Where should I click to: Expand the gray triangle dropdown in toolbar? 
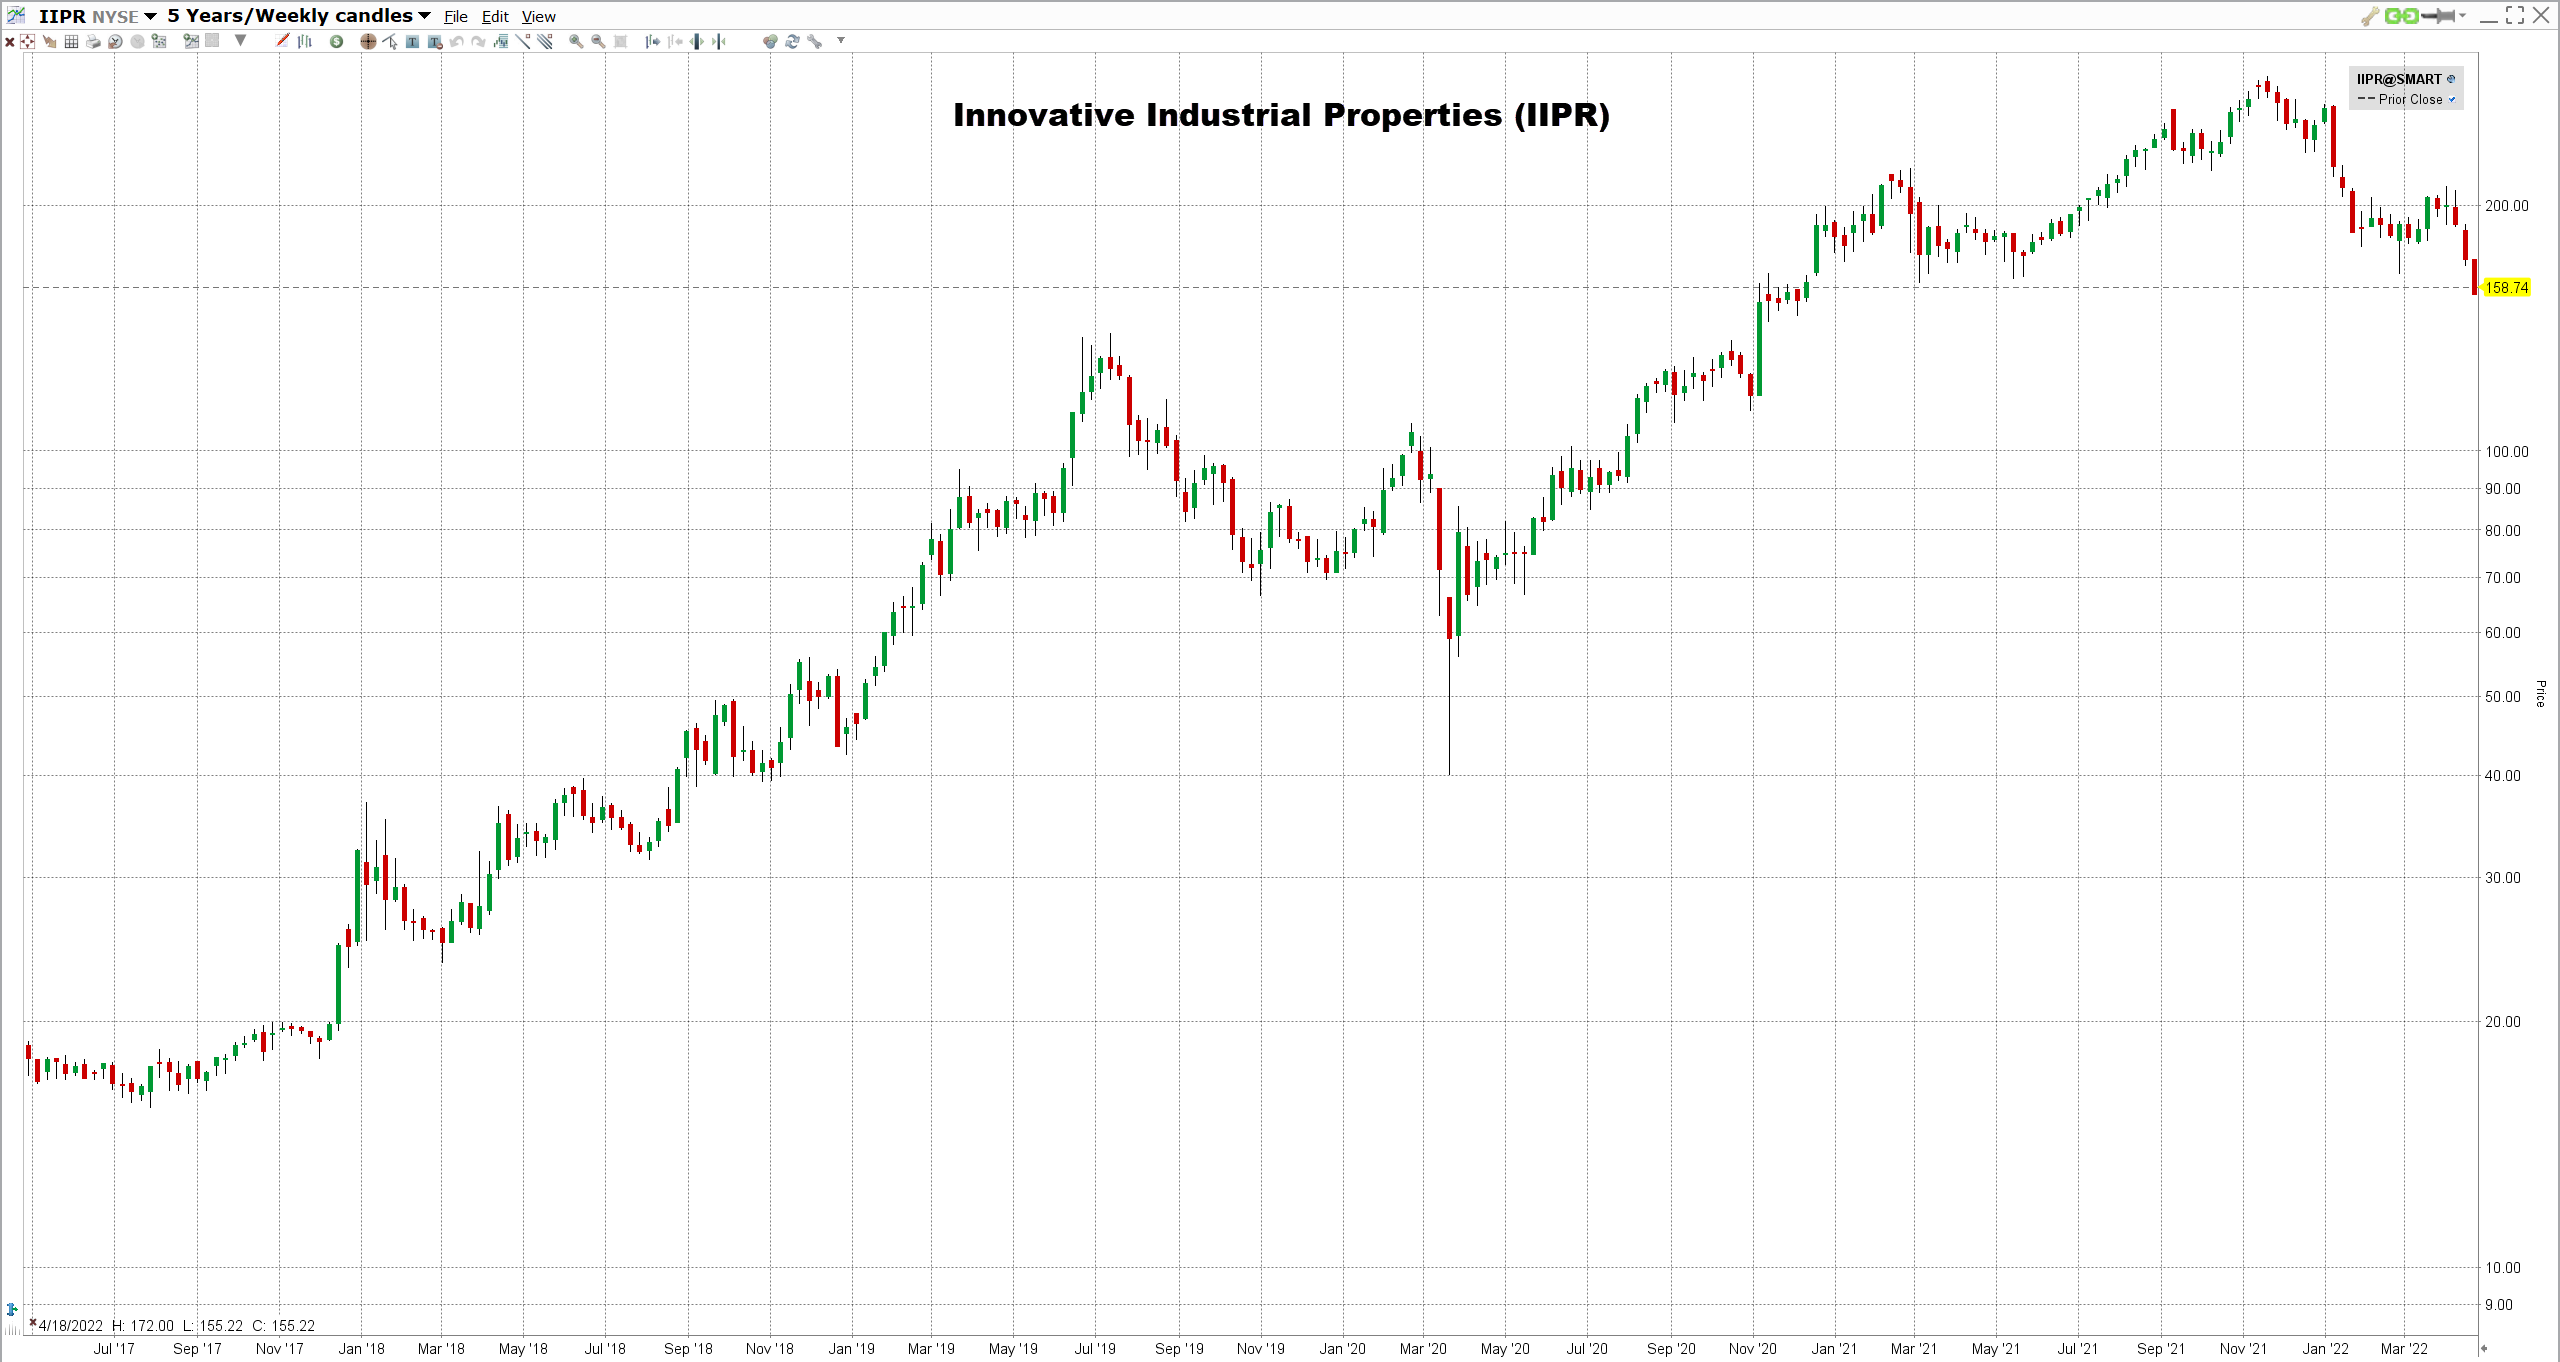tap(240, 40)
